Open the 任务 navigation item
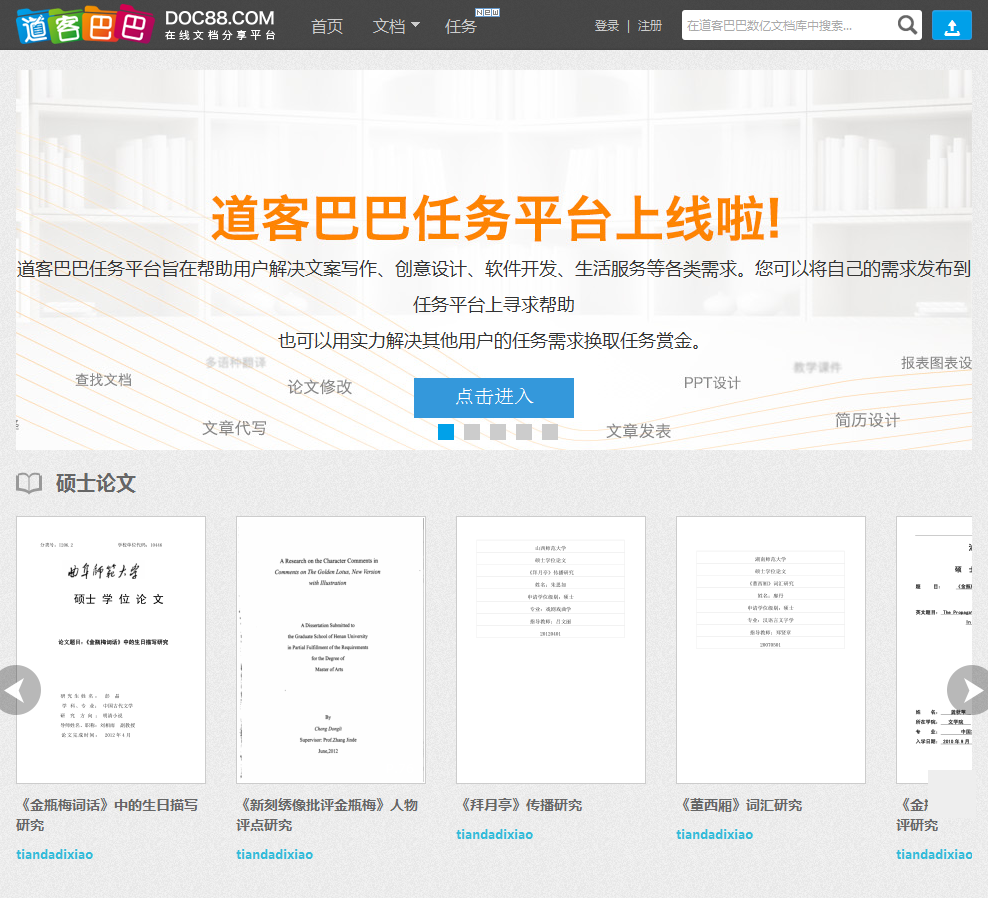The width and height of the screenshot is (988, 898). click(461, 26)
